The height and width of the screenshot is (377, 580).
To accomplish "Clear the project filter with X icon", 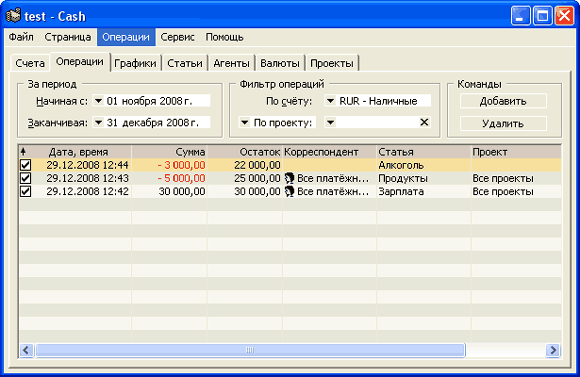I will [424, 122].
